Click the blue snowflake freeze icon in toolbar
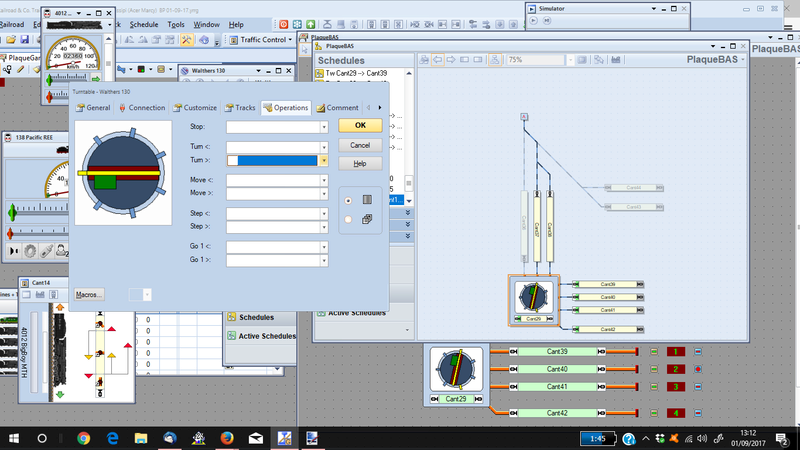This screenshot has width=800, height=450. pyautogui.click(x=297, y=24)
